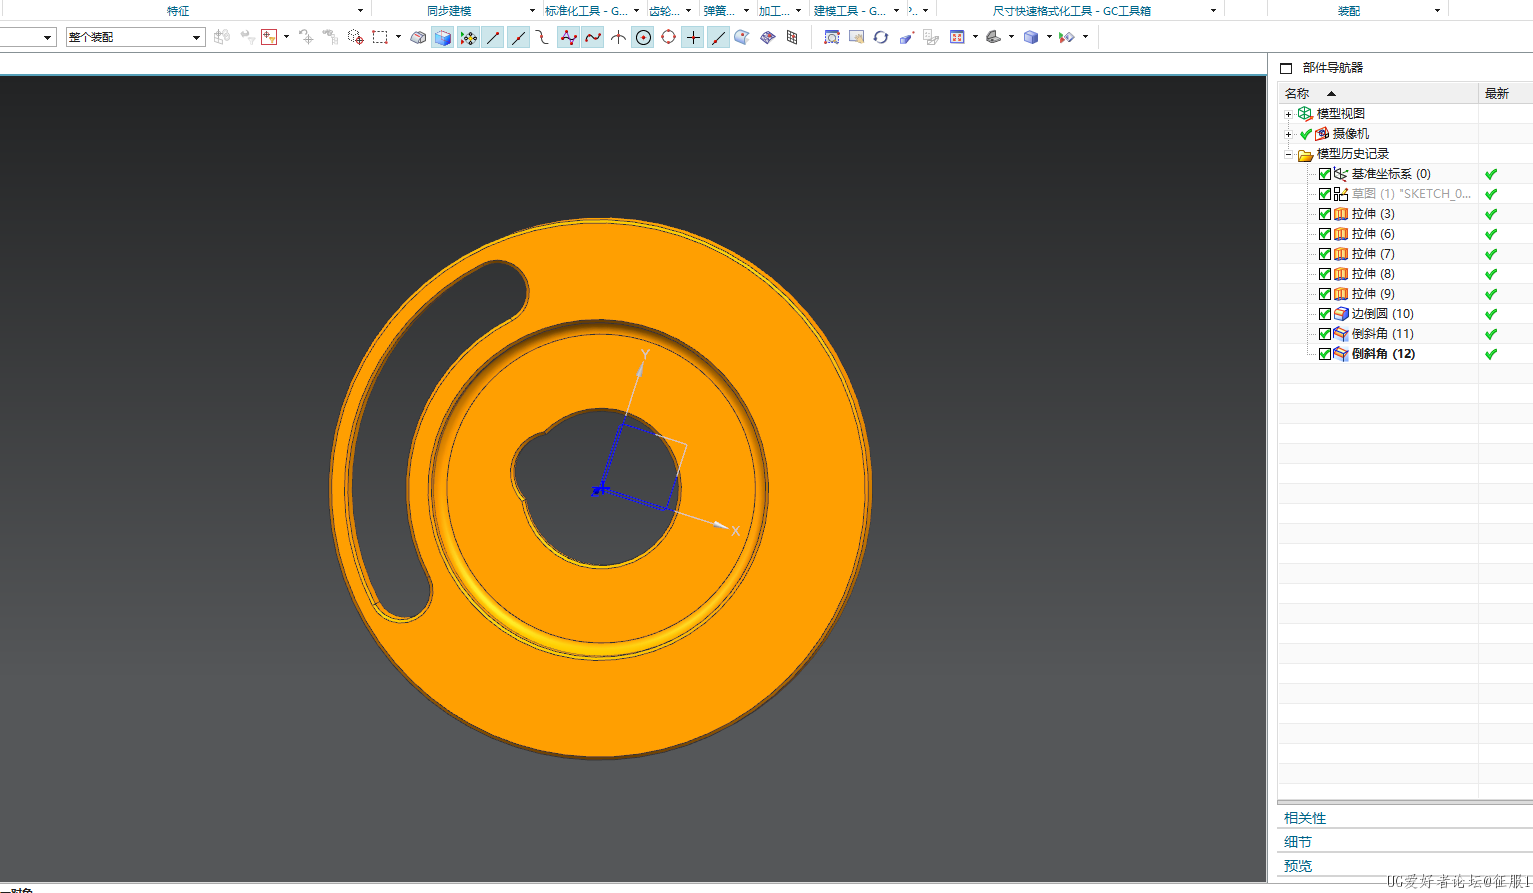Viewport: 1533px width, 893px height.
Task: Click the perspective pencil icon in view toolbar
Action: pyautogui.click(x=906, y=37)
